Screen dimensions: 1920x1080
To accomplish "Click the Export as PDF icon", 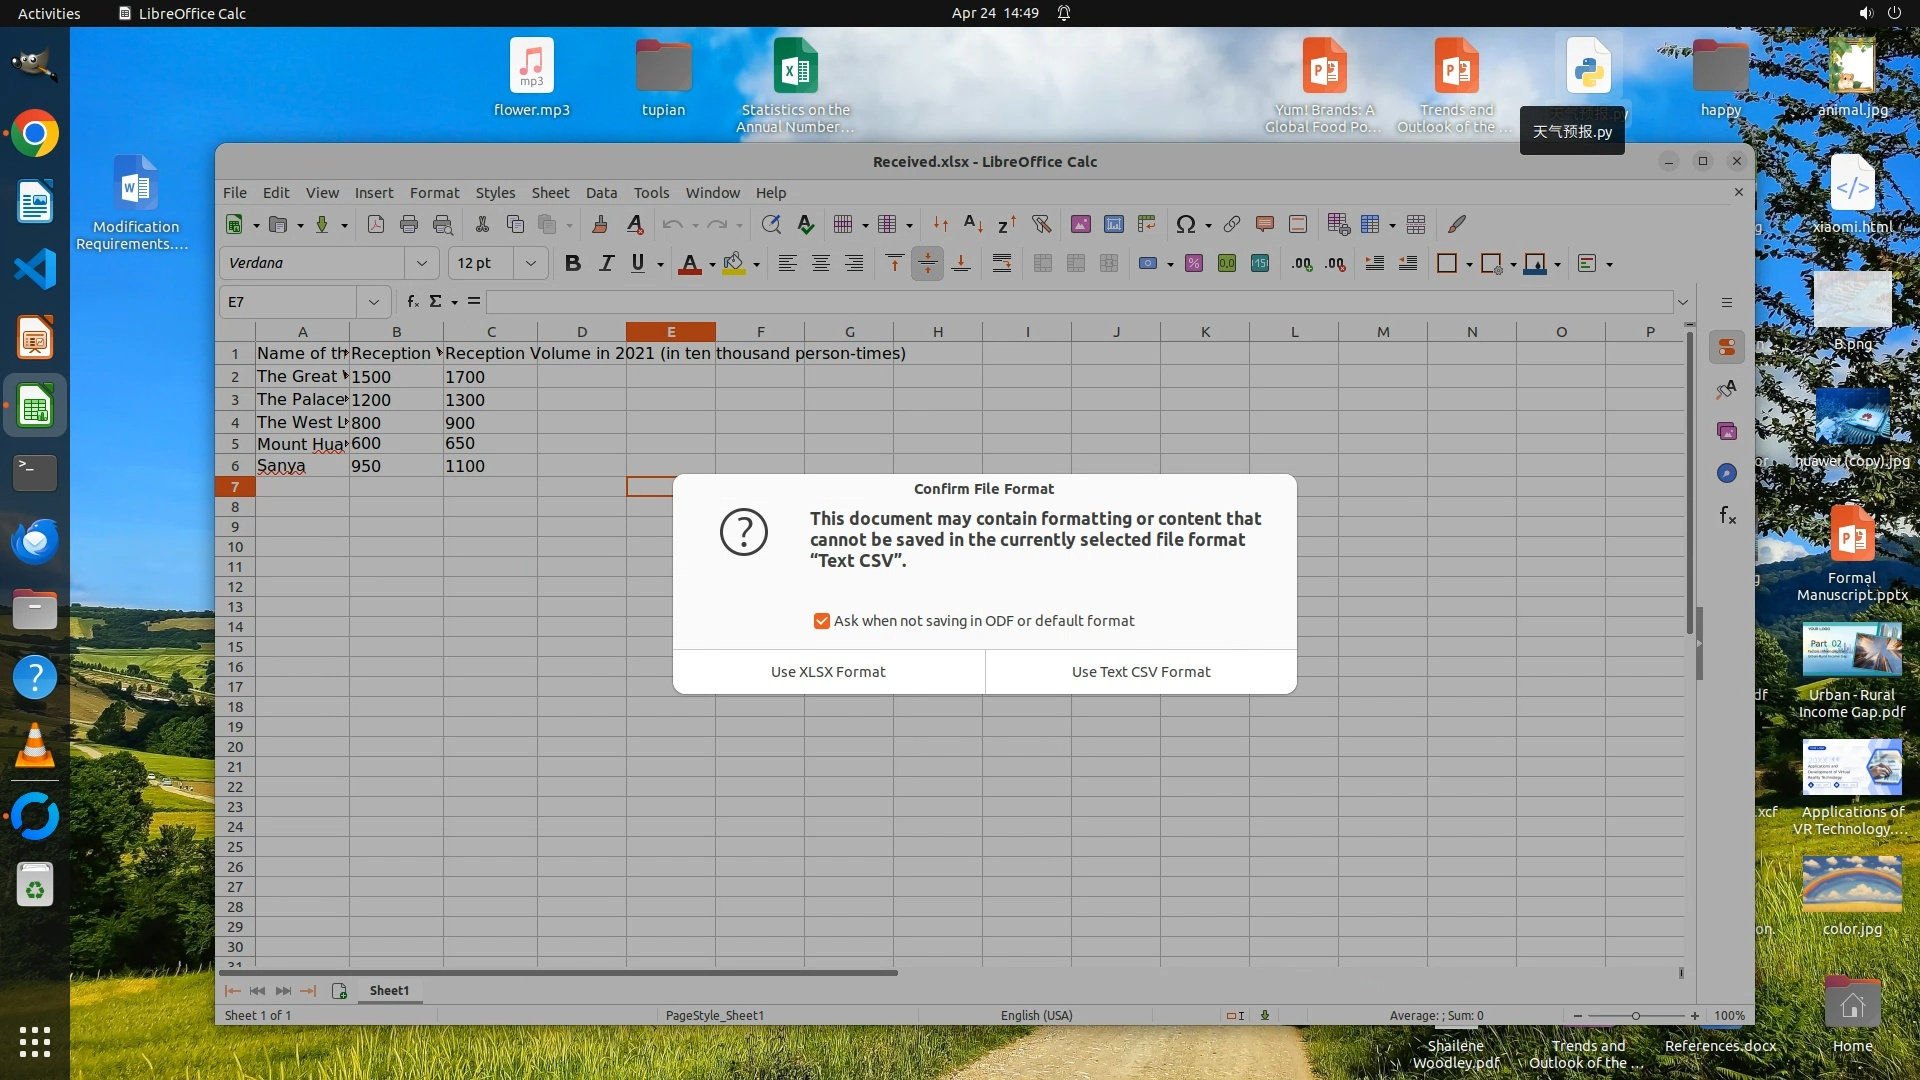I will 376,224.
